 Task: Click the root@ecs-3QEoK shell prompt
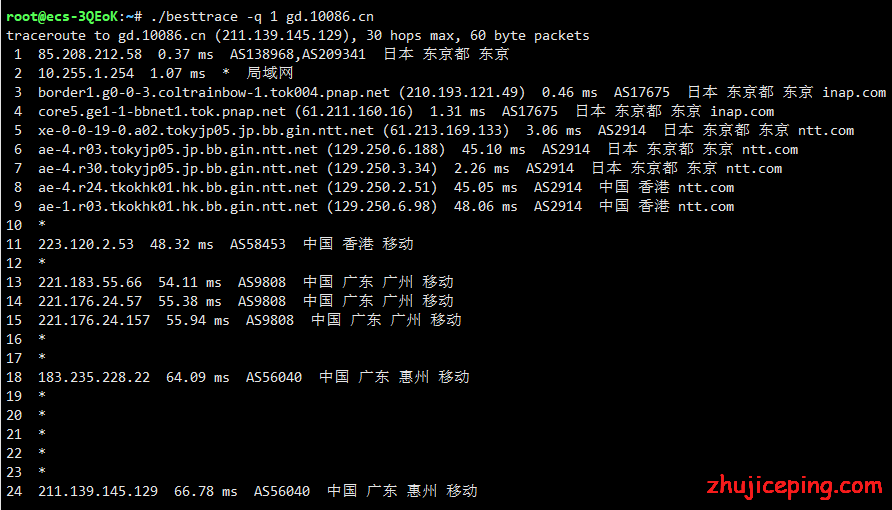pyautogui.click(x=63, y=16)
